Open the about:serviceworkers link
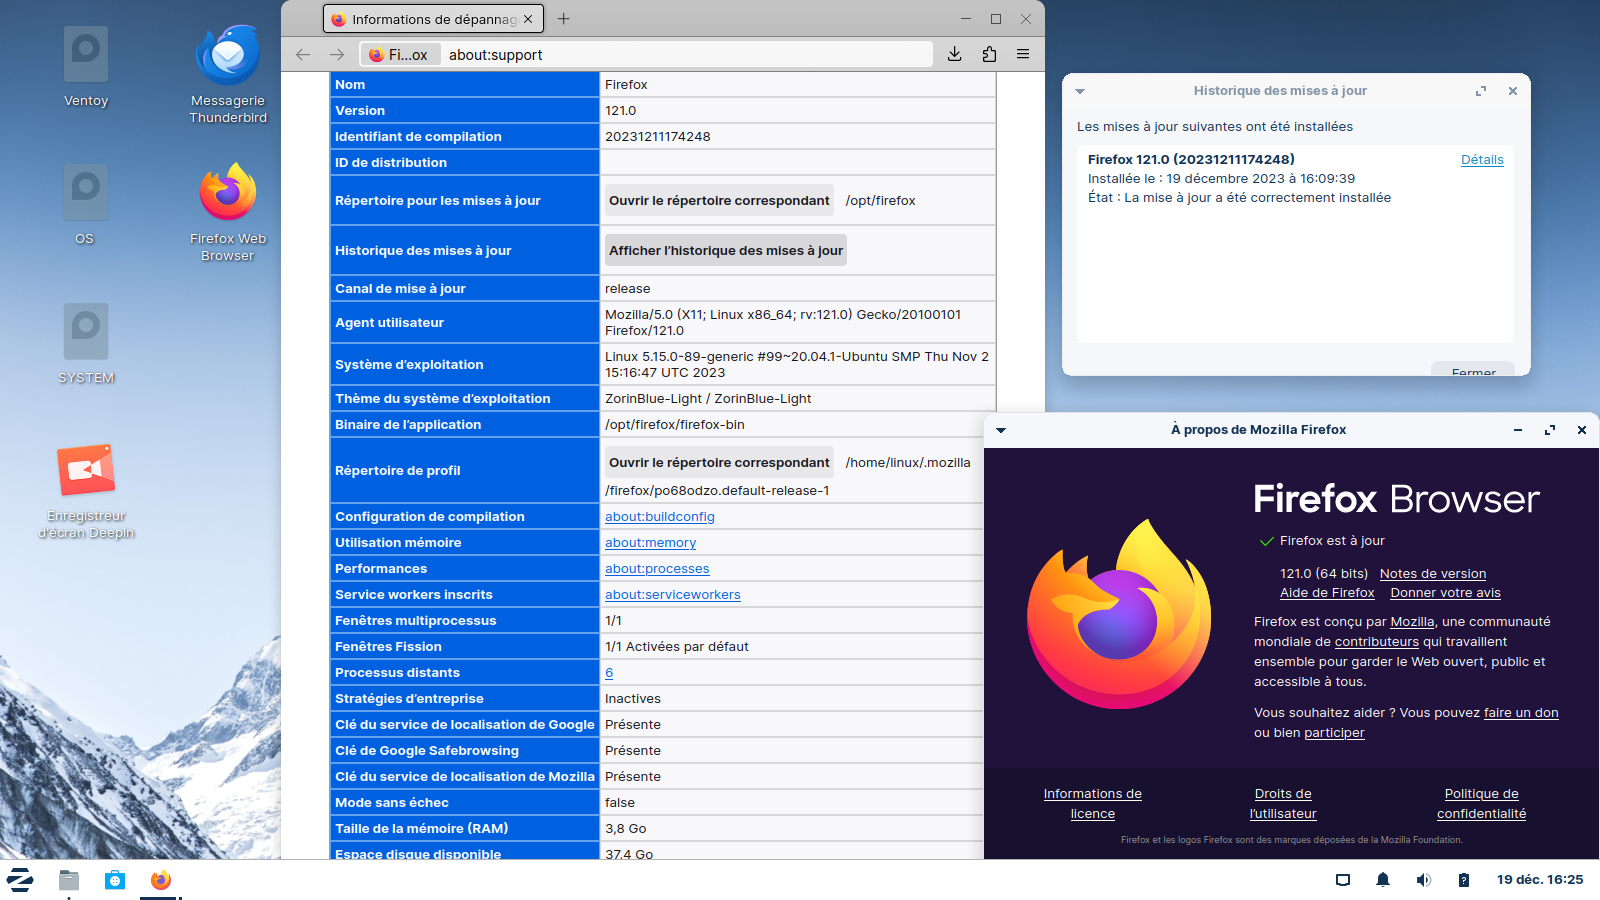Image resolution: width=1600 pixels, height=900 pixels. 673,595
